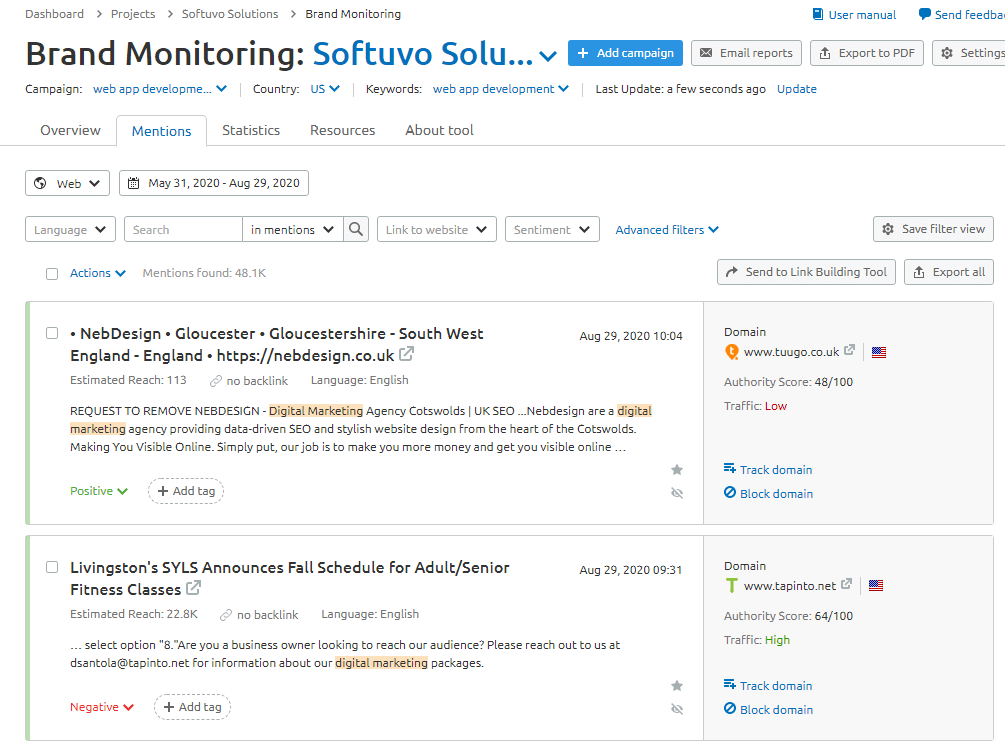Switch to the Overview tab
Screen dimensions: 1005x748
(71, 130)
